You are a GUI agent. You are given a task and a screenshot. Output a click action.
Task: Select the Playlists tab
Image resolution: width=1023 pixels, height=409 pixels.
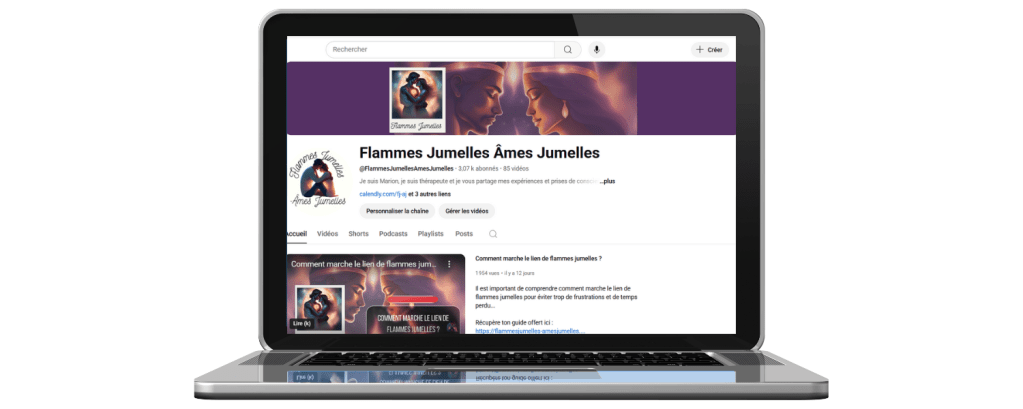(x=430, y=233)
